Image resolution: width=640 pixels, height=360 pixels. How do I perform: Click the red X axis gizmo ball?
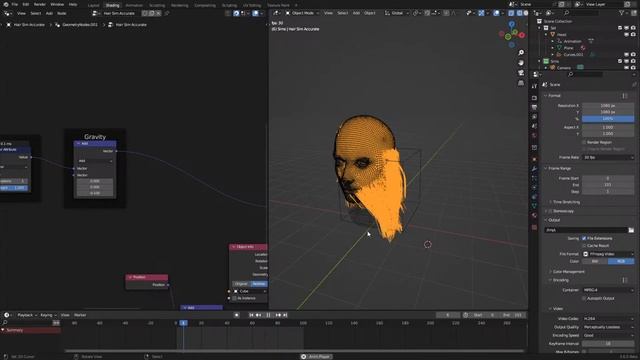tap(522, 36)
